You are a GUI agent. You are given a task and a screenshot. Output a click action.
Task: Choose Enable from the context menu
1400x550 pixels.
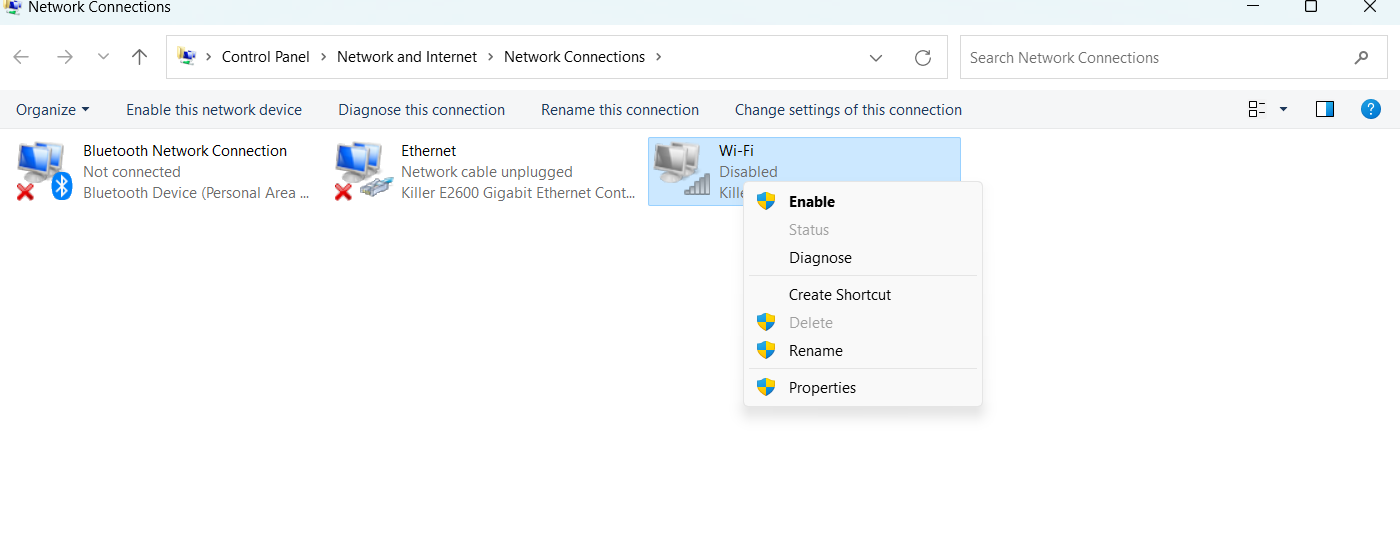point(811,201)
